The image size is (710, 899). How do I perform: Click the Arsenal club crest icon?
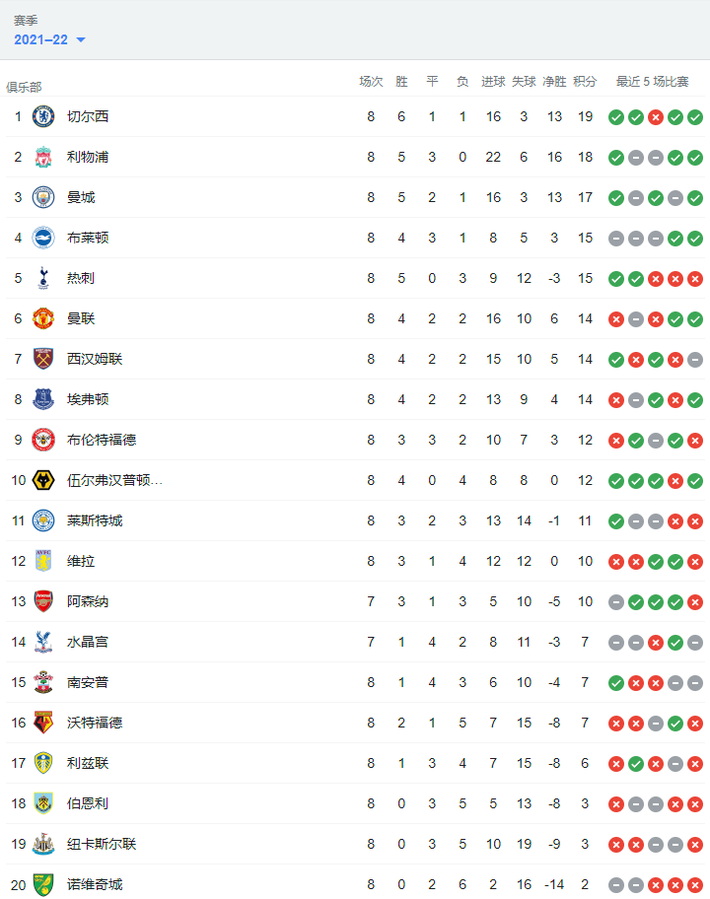pyautogui.click(x=43, y=601)
